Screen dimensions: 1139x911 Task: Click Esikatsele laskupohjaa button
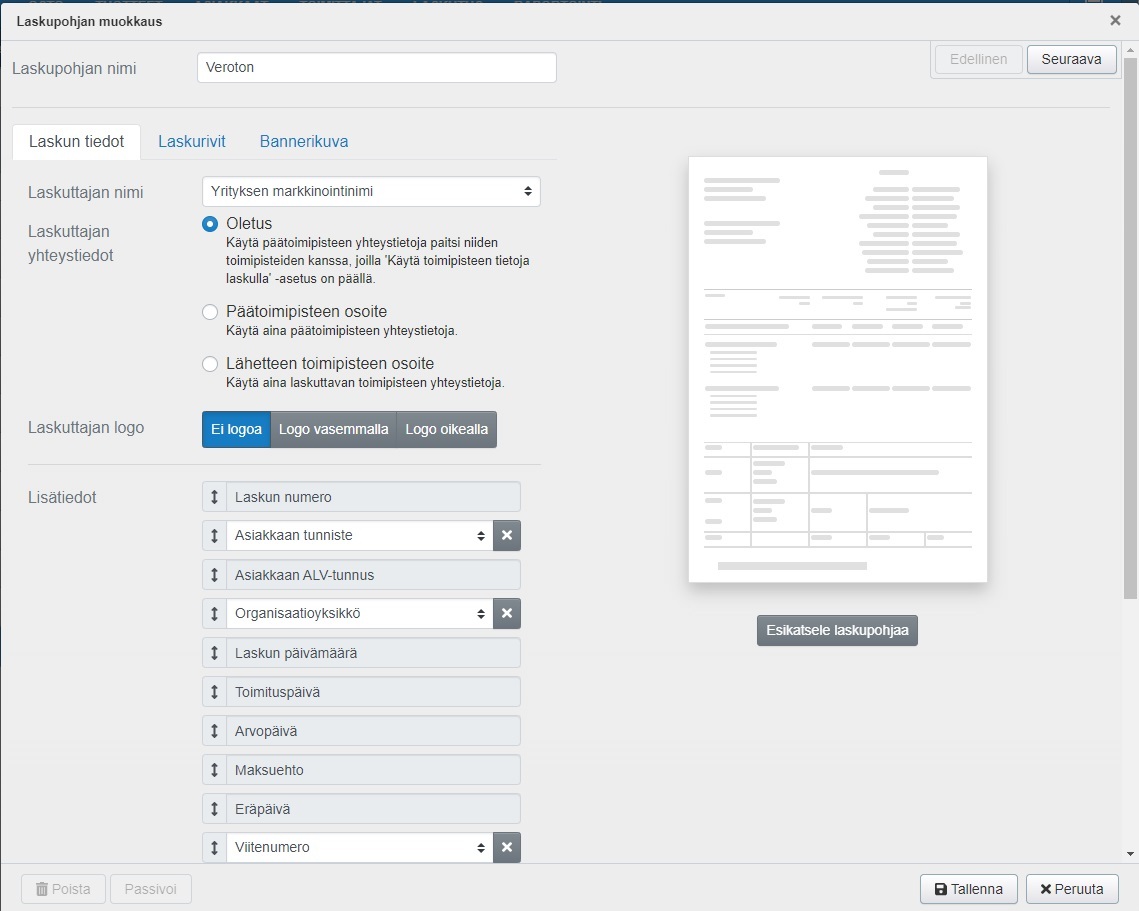click(837, 631)
